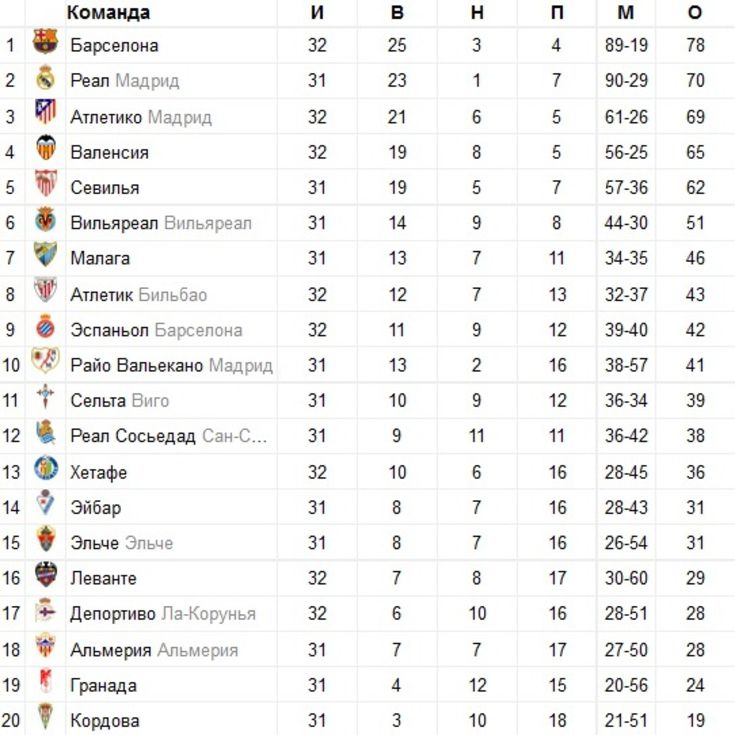The width and height of the screenshot is (735, 735).
Task: Open the Валенсия team link
Action: (x=110, y=152)
